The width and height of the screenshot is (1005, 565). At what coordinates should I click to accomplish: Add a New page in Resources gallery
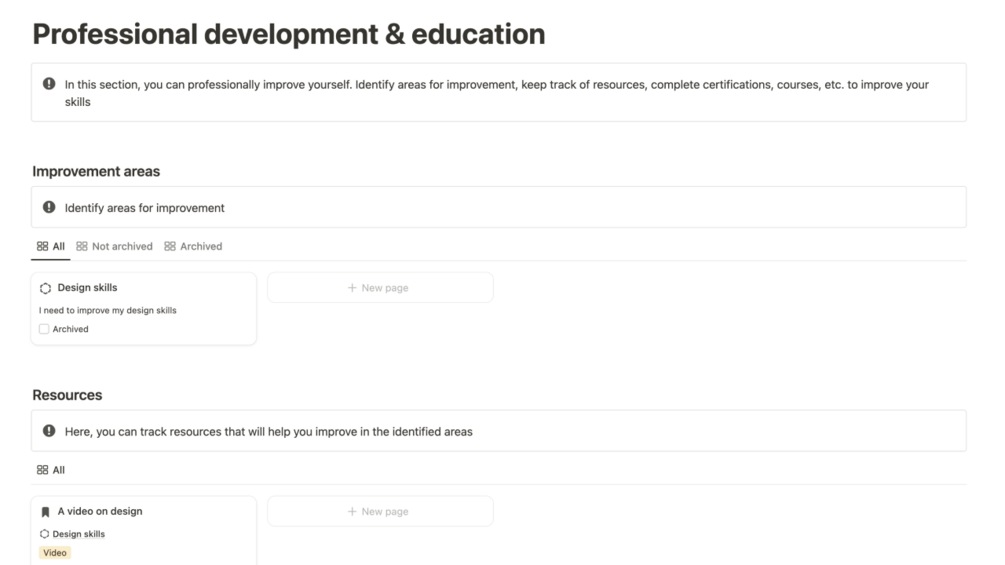[x=380, y=512]
